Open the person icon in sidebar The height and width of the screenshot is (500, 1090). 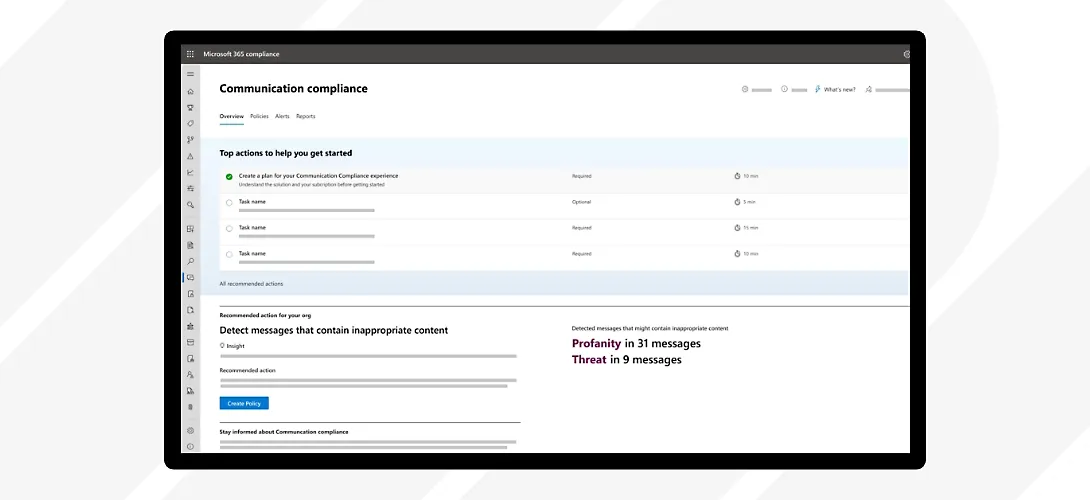point(190,375)
